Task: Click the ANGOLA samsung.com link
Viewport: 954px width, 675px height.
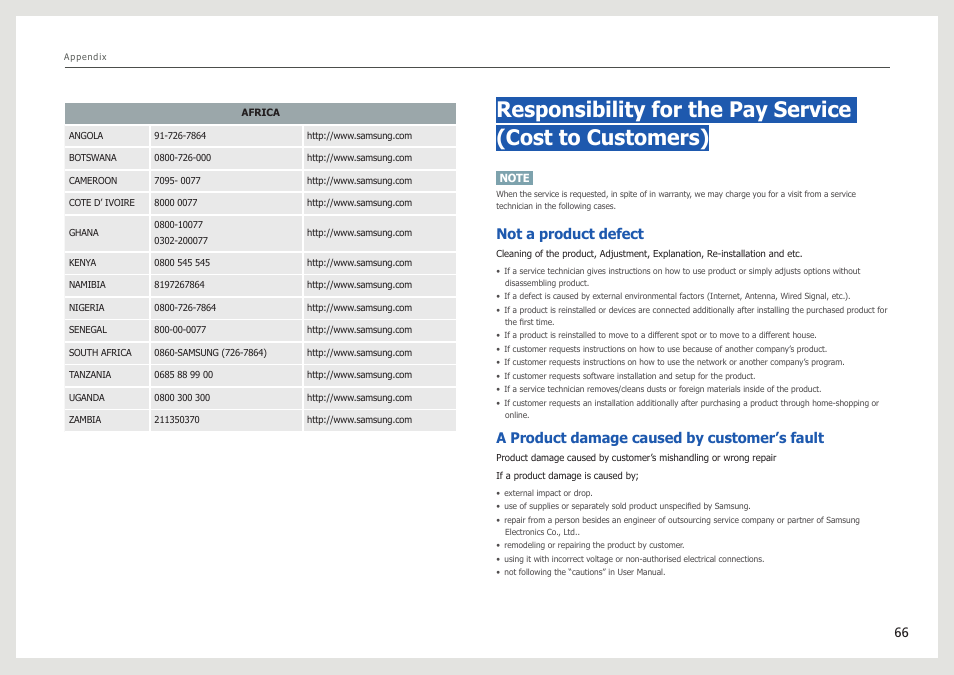Action: (x=359, y=136)
